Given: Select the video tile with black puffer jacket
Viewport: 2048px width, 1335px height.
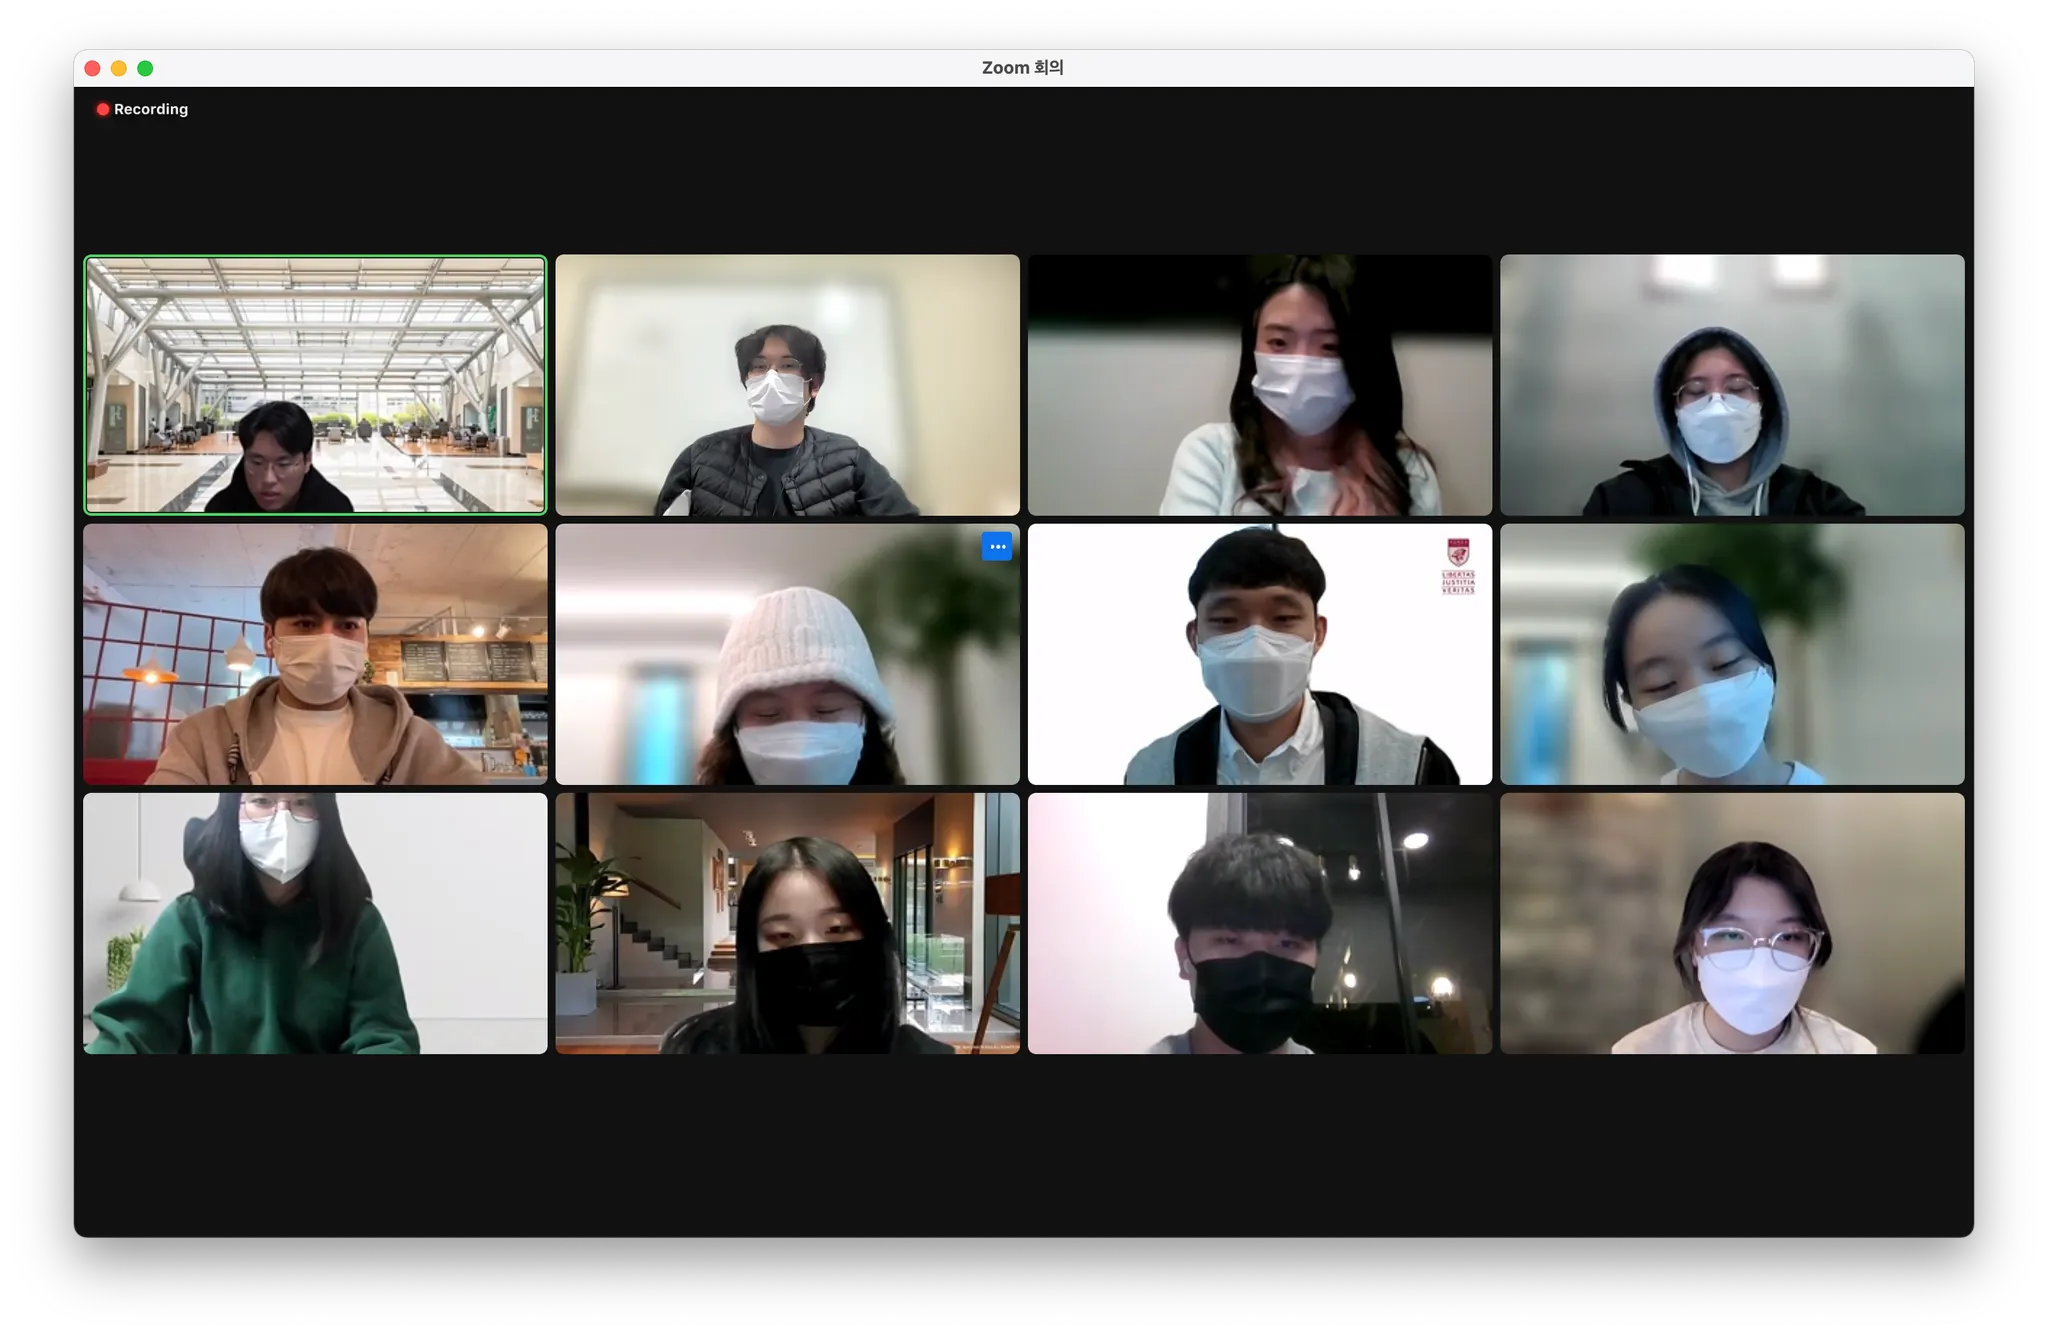Looking at the screenshot, I should (787, 385).
